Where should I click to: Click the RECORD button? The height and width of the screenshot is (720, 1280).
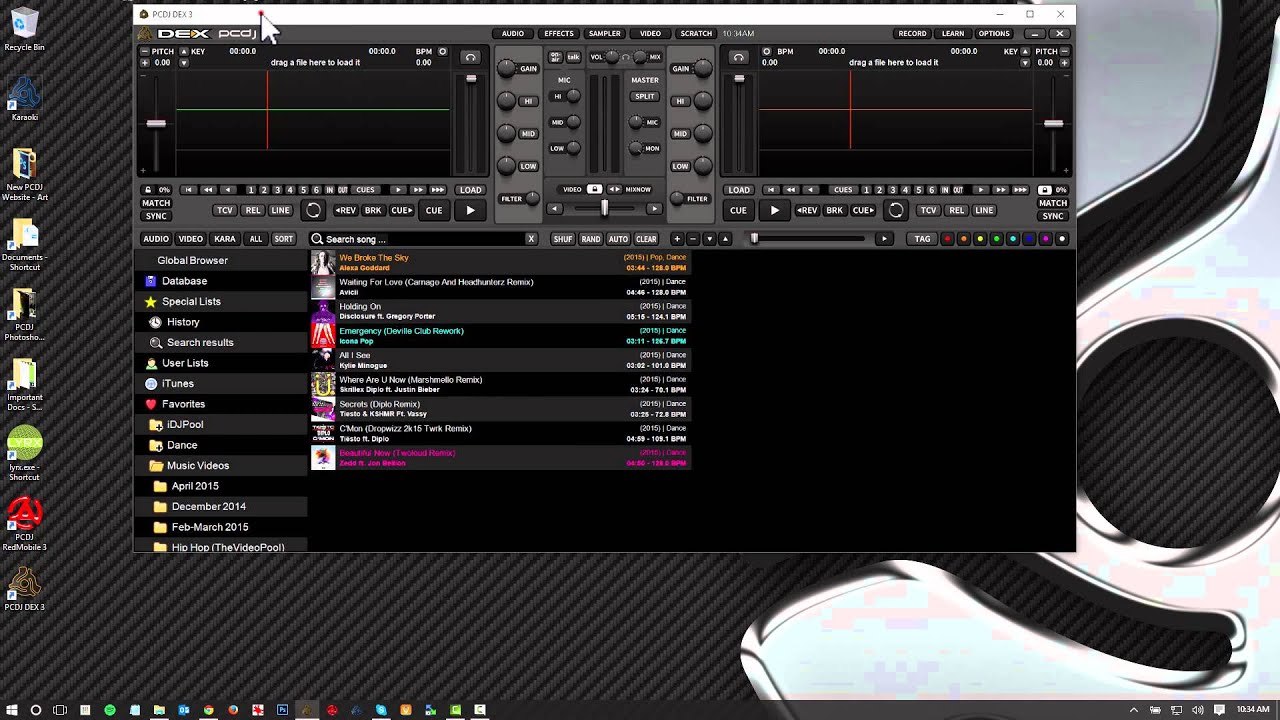click(x=912, y=33)
